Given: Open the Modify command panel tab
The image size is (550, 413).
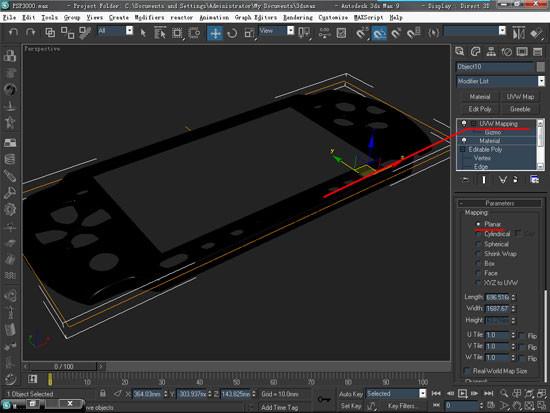Looking at the screenshot, I should (475, 52).
